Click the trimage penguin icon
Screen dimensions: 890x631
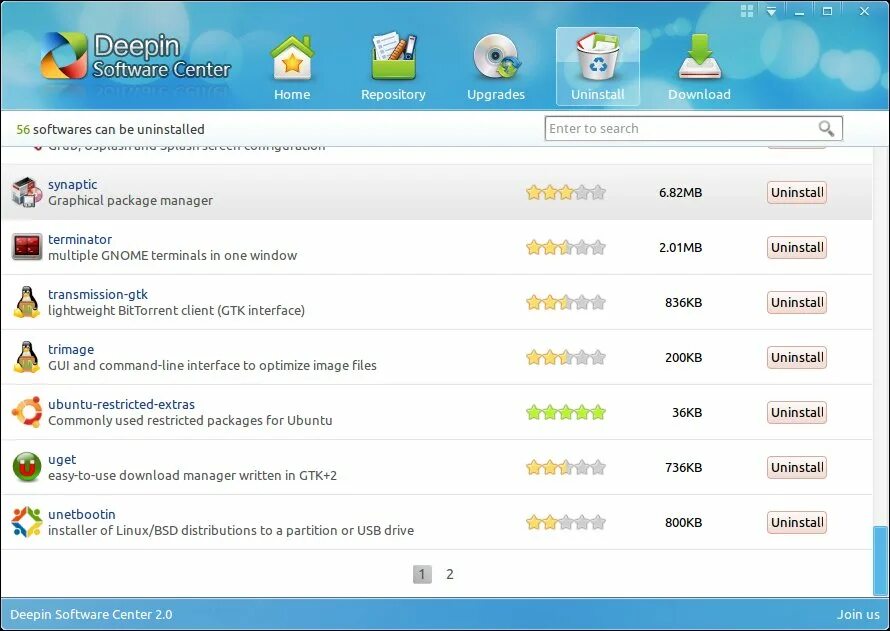(x=27, y=357)
